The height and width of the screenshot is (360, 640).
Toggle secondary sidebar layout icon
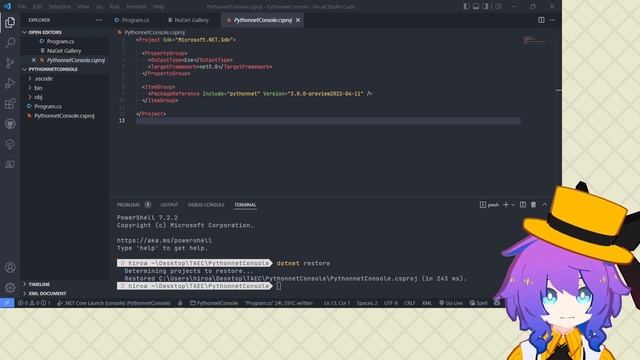coord(485,7)
